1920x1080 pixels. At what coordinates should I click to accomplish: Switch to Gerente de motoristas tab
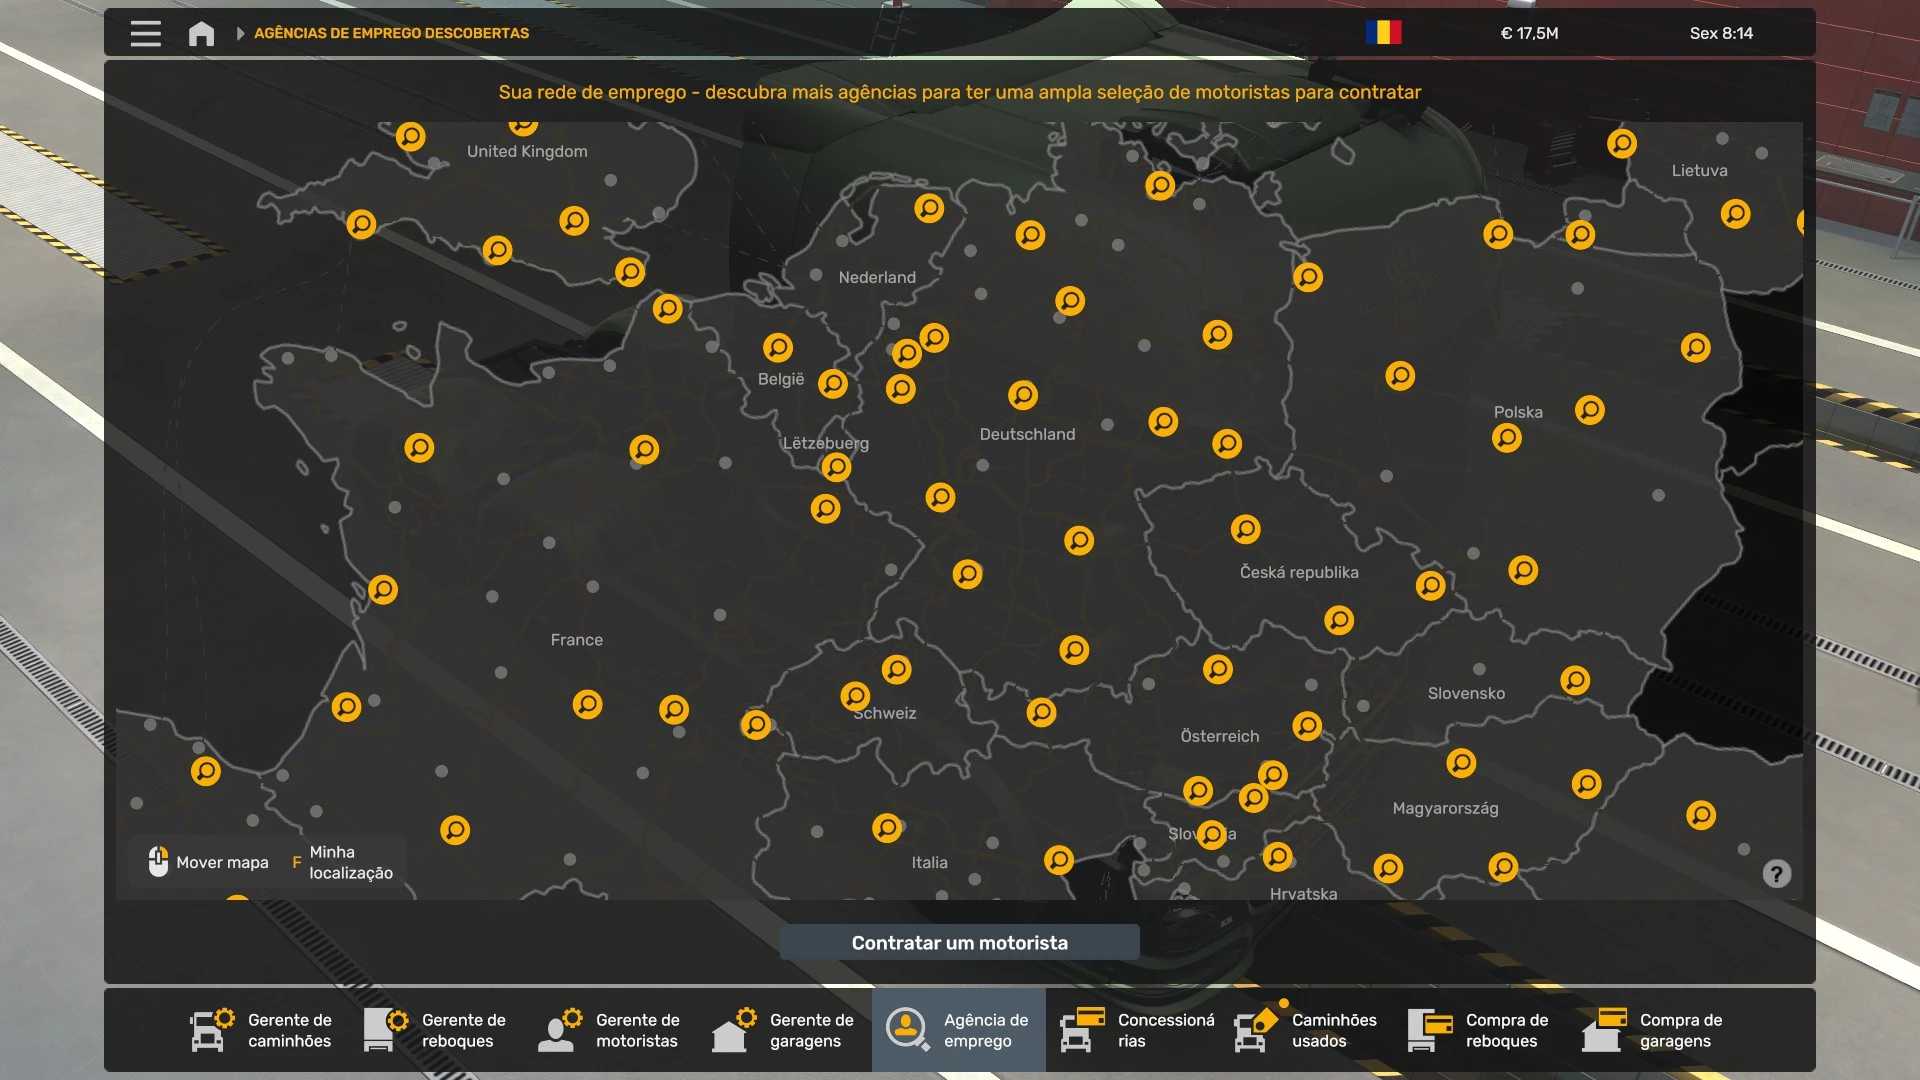tap(610, 1030)
